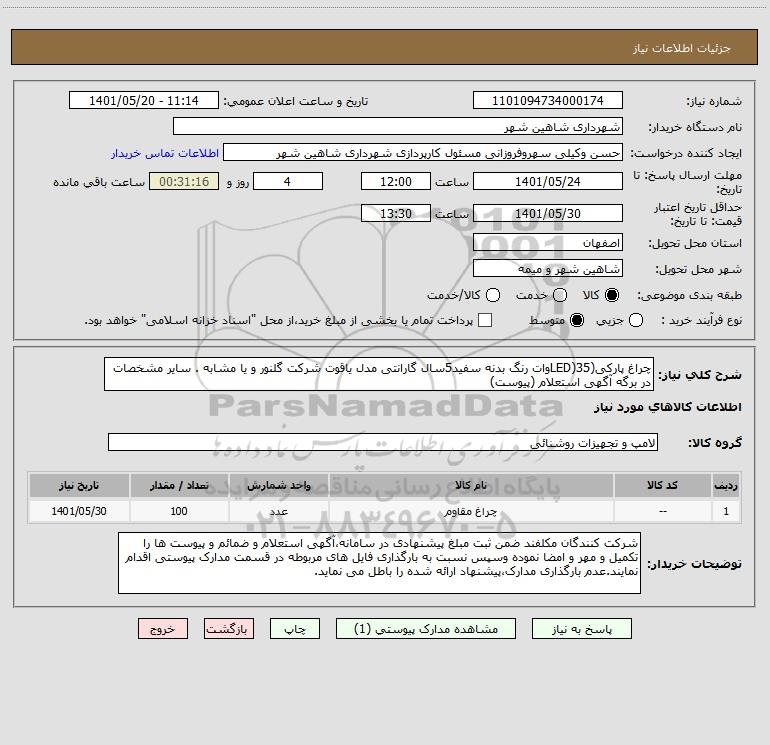The width and height of the screenshot is (770, 745).
Task: Click the remaining time countdown 00:31:16
Action: (x=184, y=181)
